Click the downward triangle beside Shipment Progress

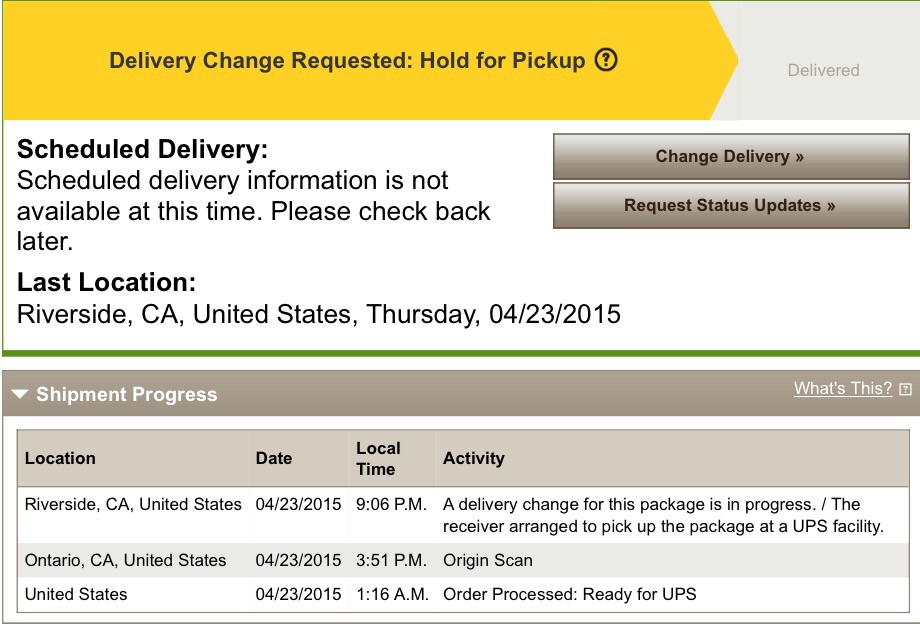[19, 394]
